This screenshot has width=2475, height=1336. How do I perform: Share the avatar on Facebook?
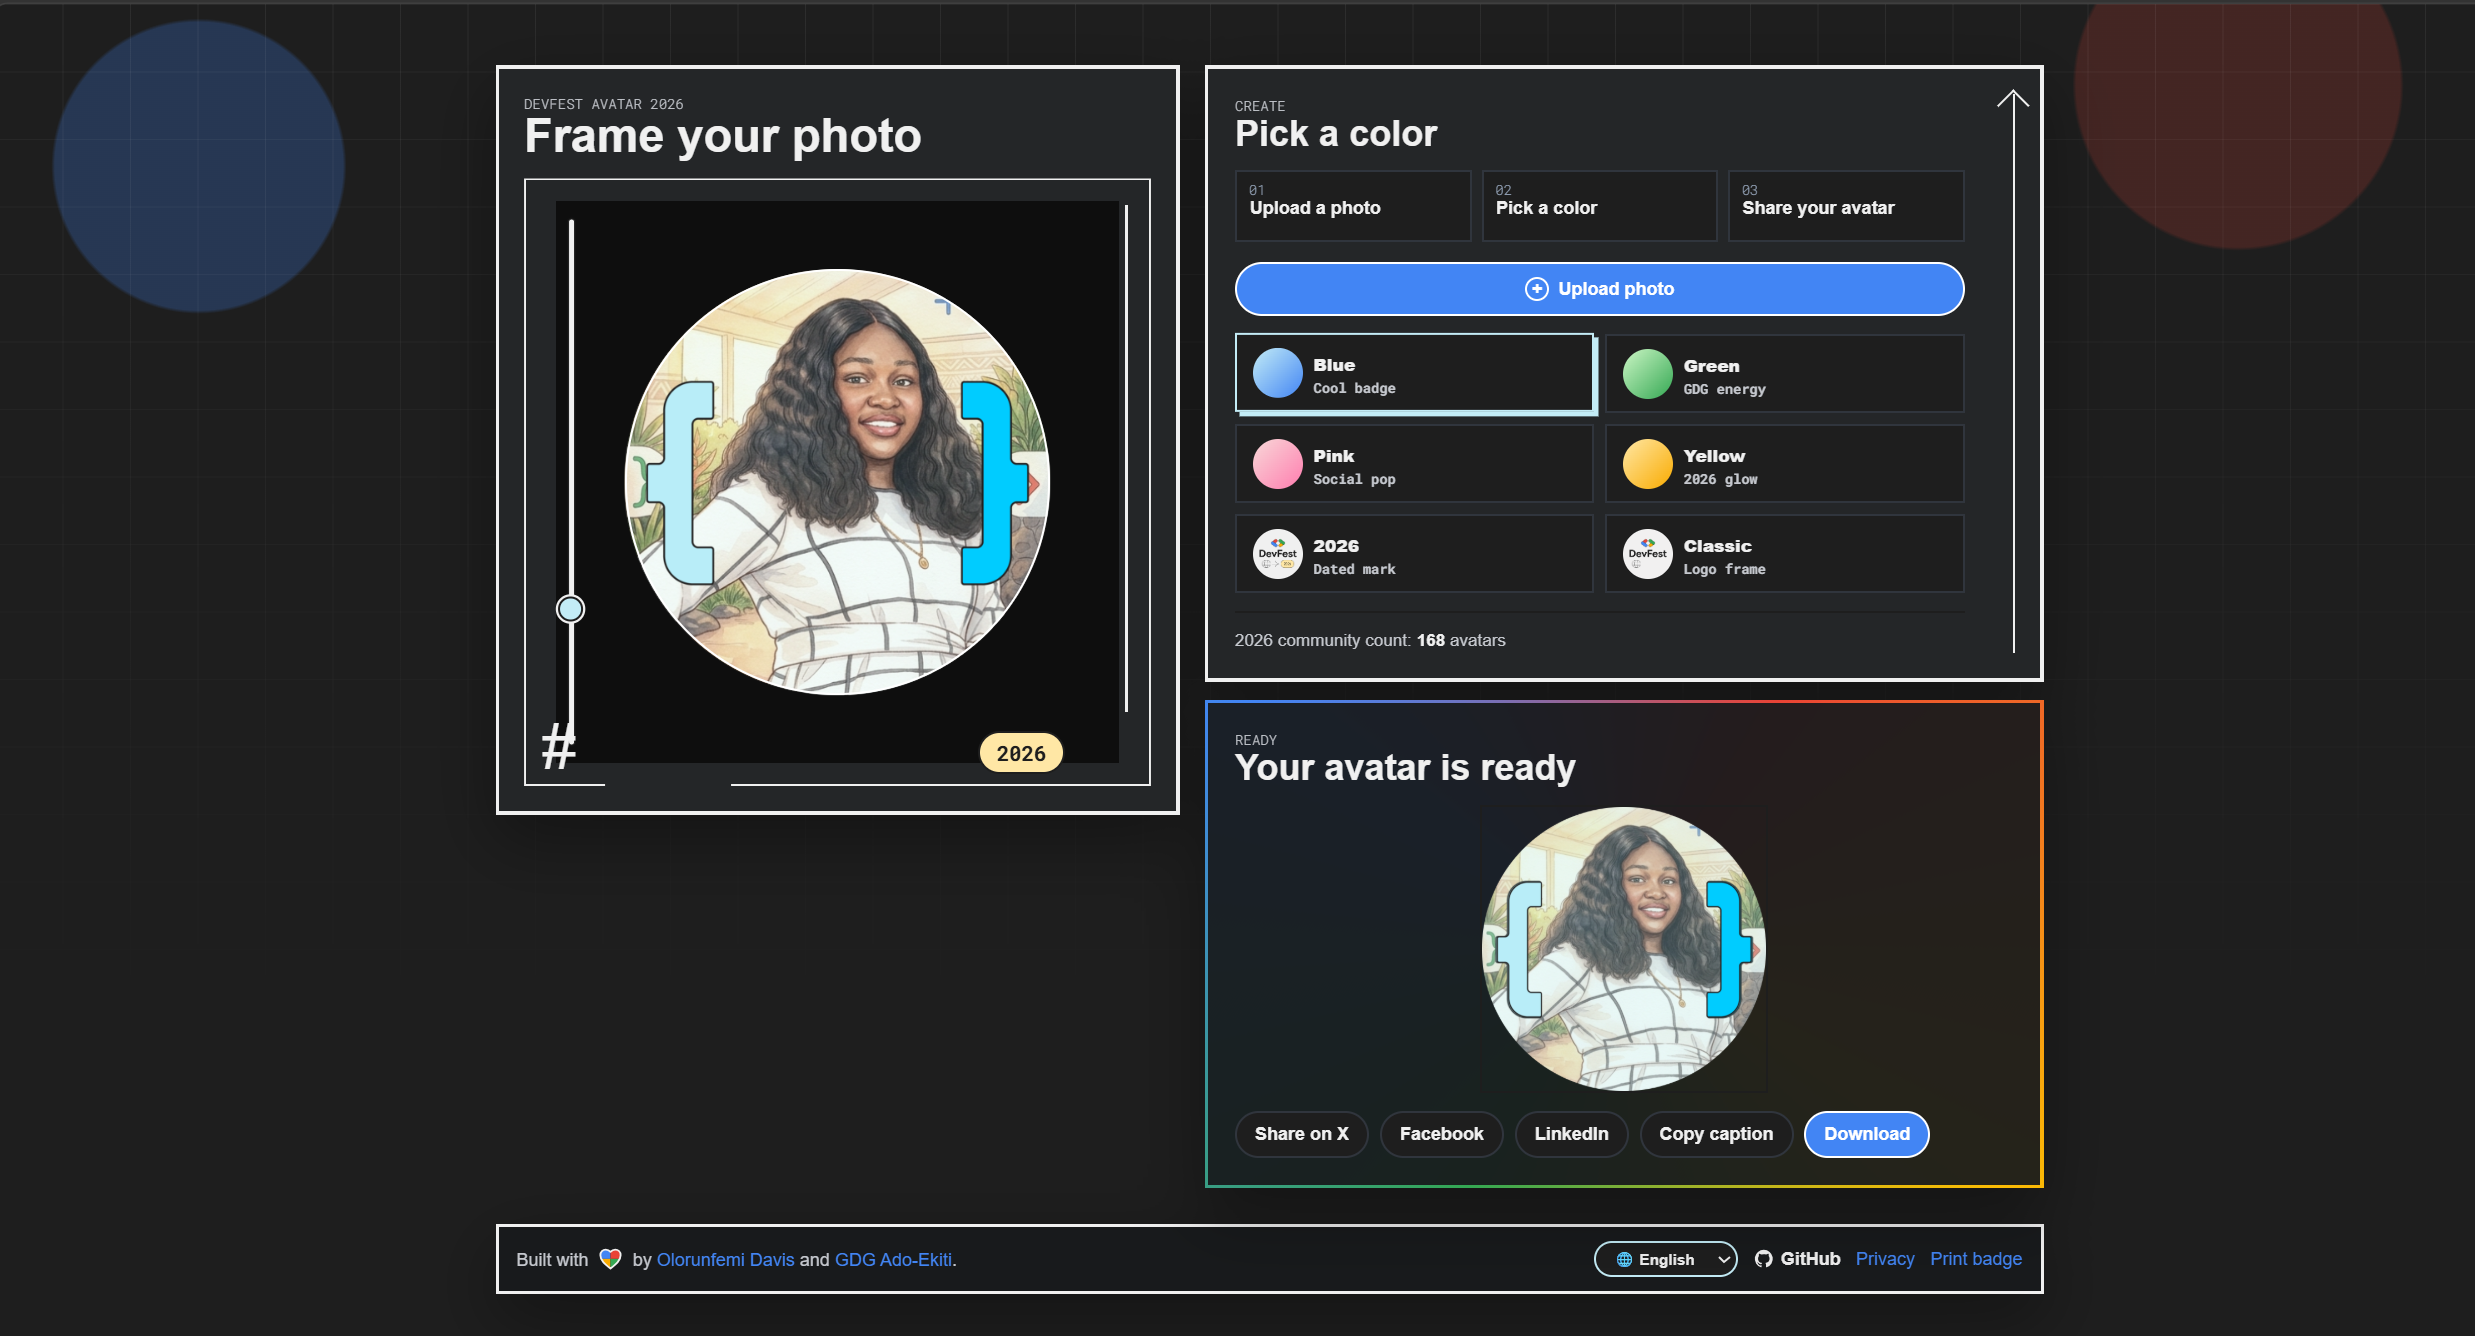[x=1441, y=1134]
